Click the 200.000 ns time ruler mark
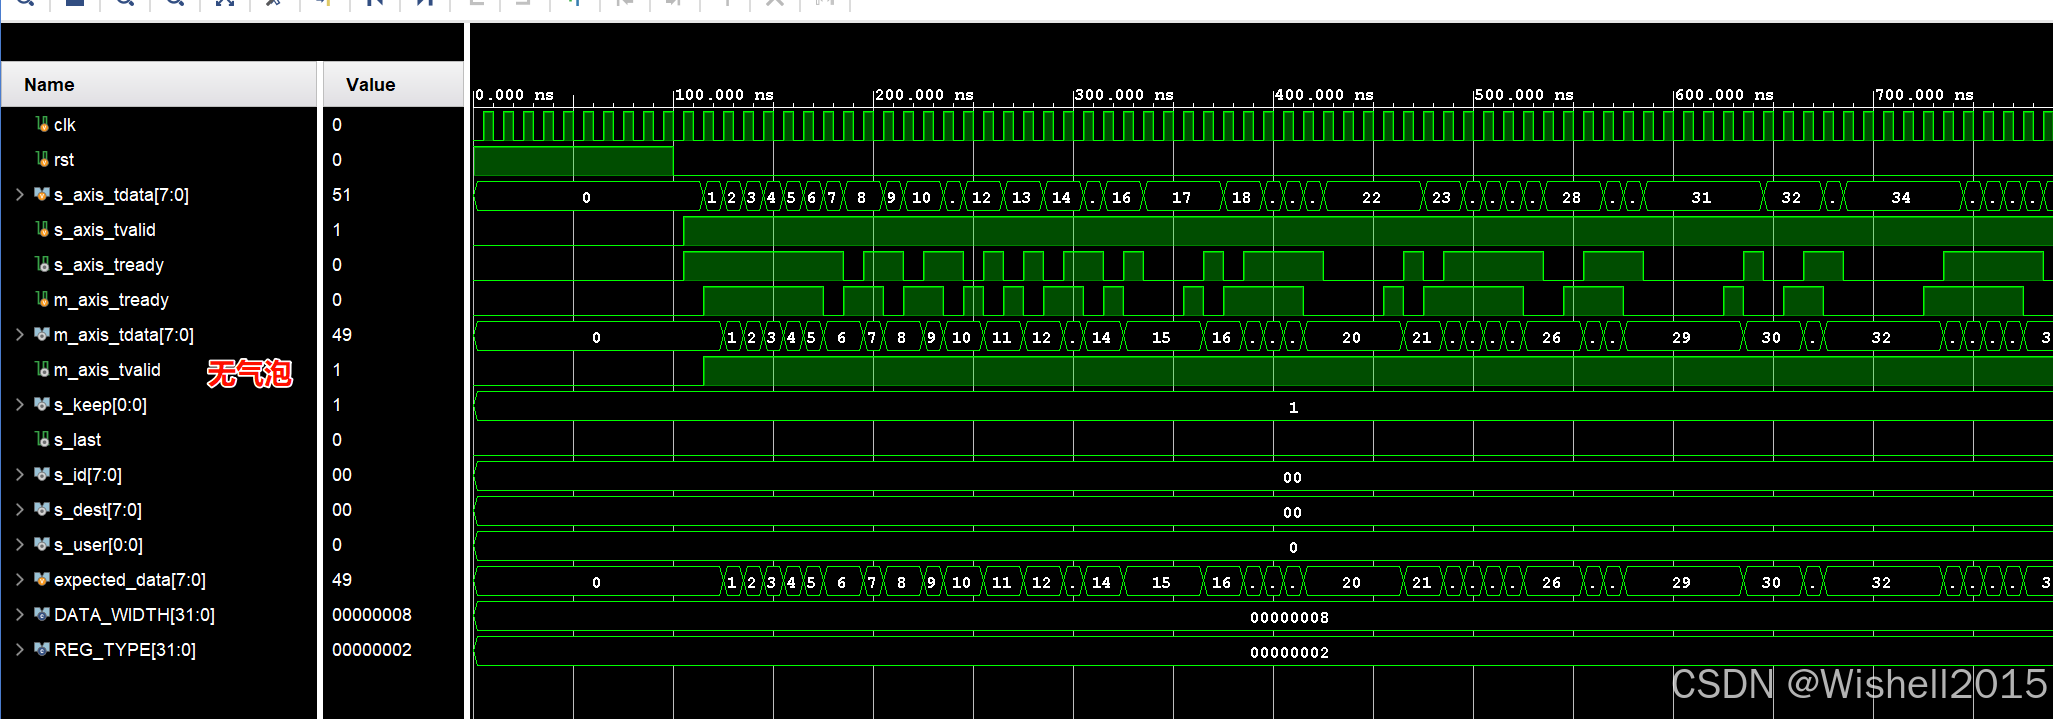 (x=924, y=95)
